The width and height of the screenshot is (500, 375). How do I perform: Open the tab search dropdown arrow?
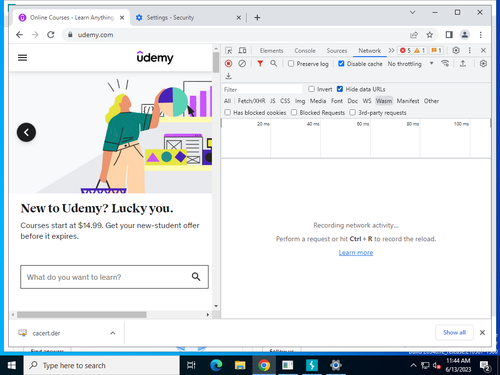coord(412,12)
